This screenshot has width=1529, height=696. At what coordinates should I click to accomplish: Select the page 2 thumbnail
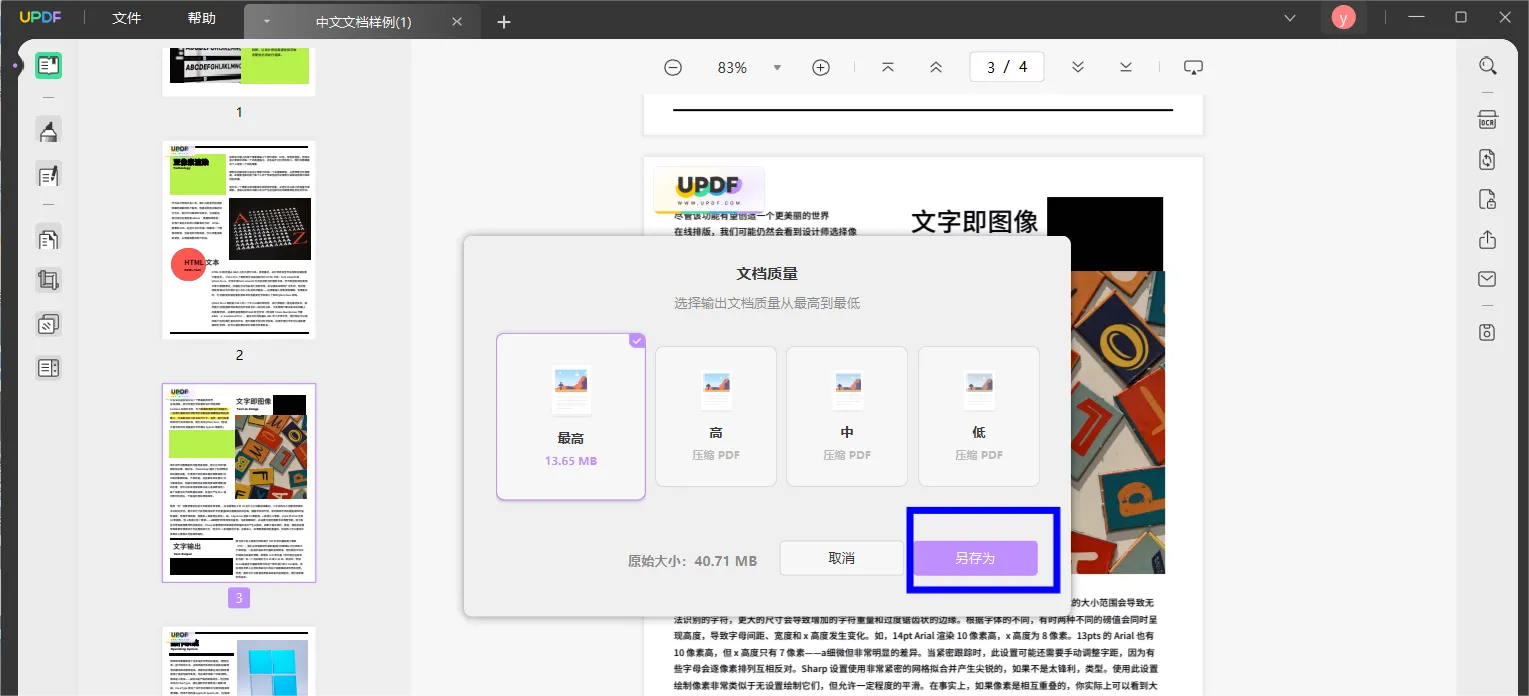coord(239,240)
